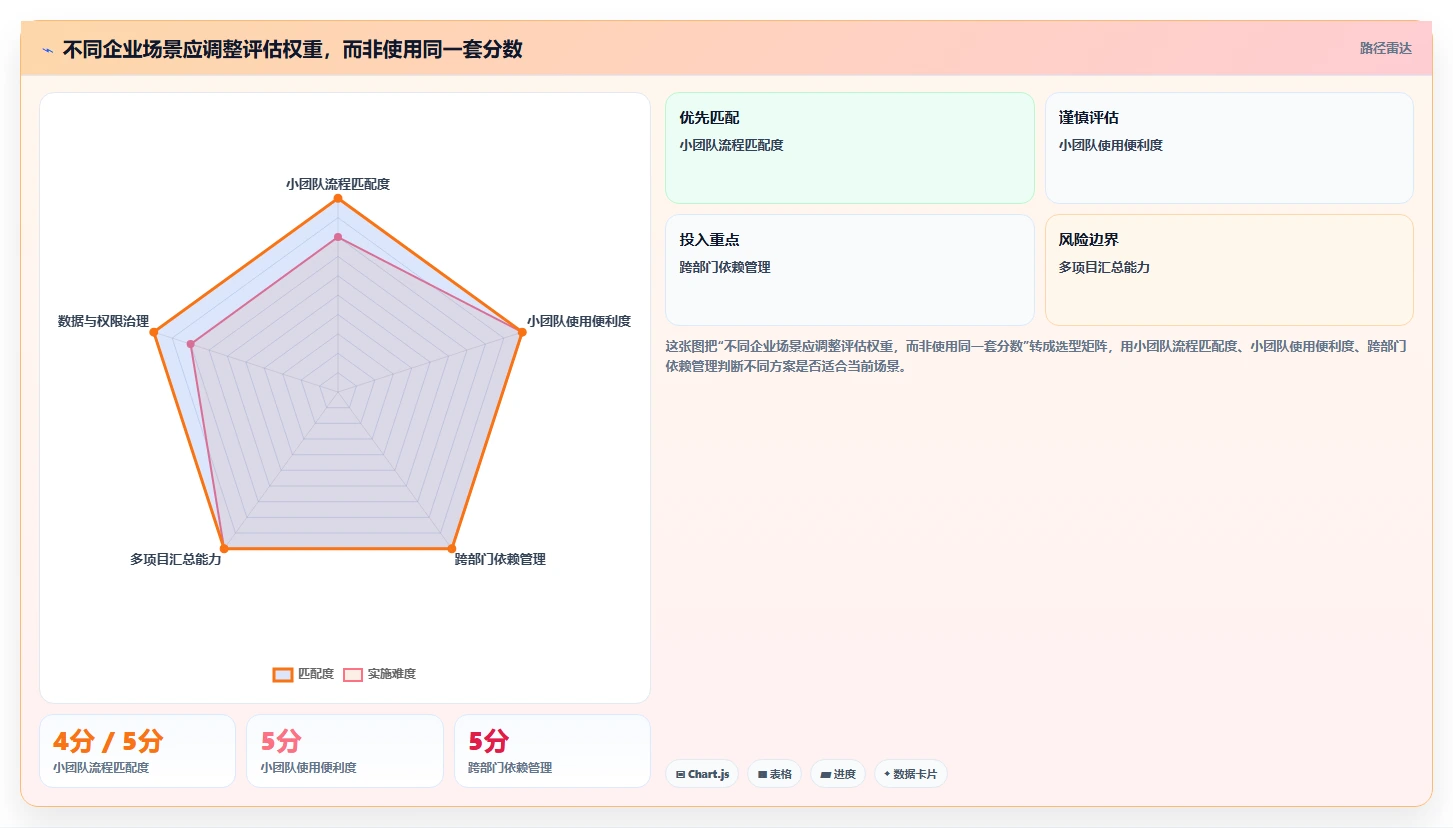Open the 投入重点 card
This screenshot has height=828, width=1453.
pyautogui.click(x=849, y=270)
